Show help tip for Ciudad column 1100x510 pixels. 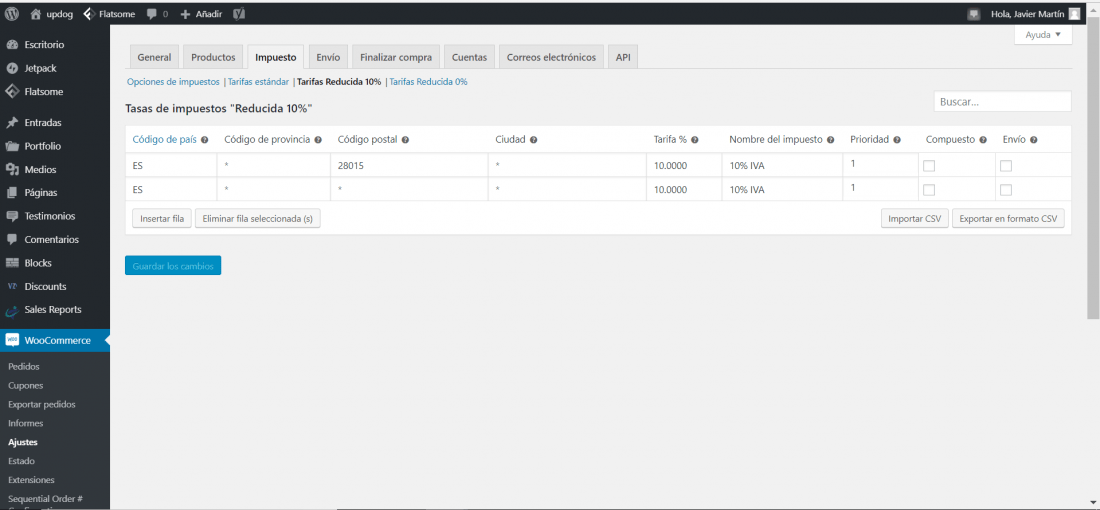click(534, 140)
